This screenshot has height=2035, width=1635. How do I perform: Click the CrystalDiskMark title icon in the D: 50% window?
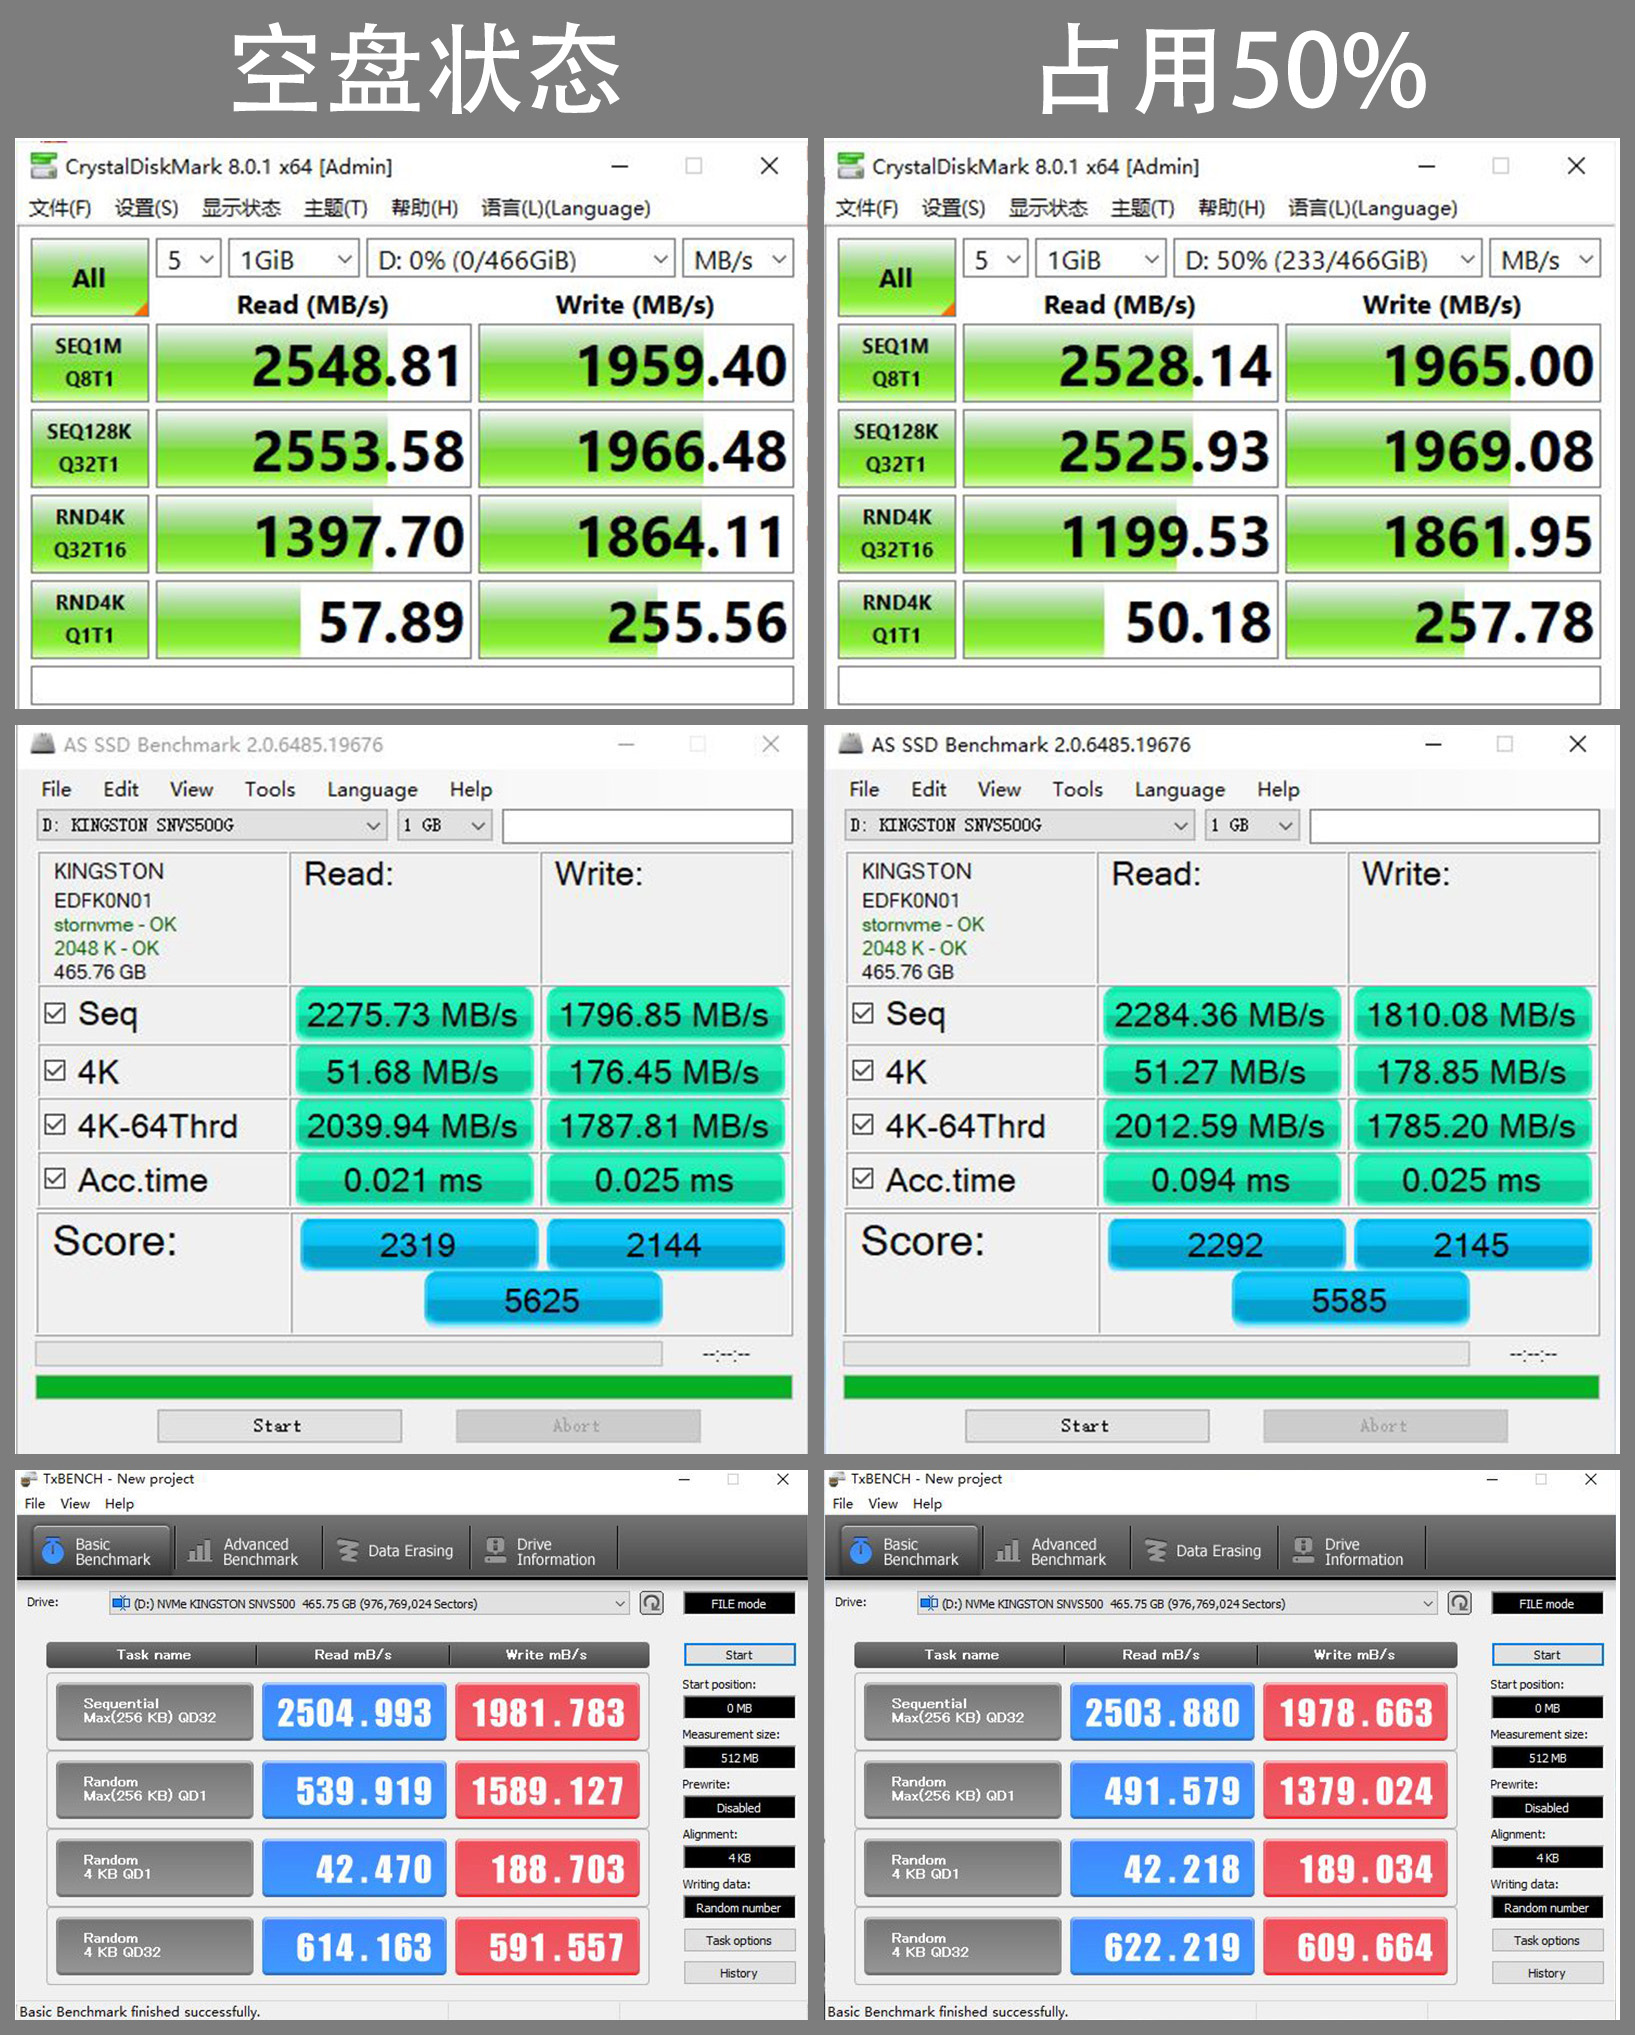(851, 166)
